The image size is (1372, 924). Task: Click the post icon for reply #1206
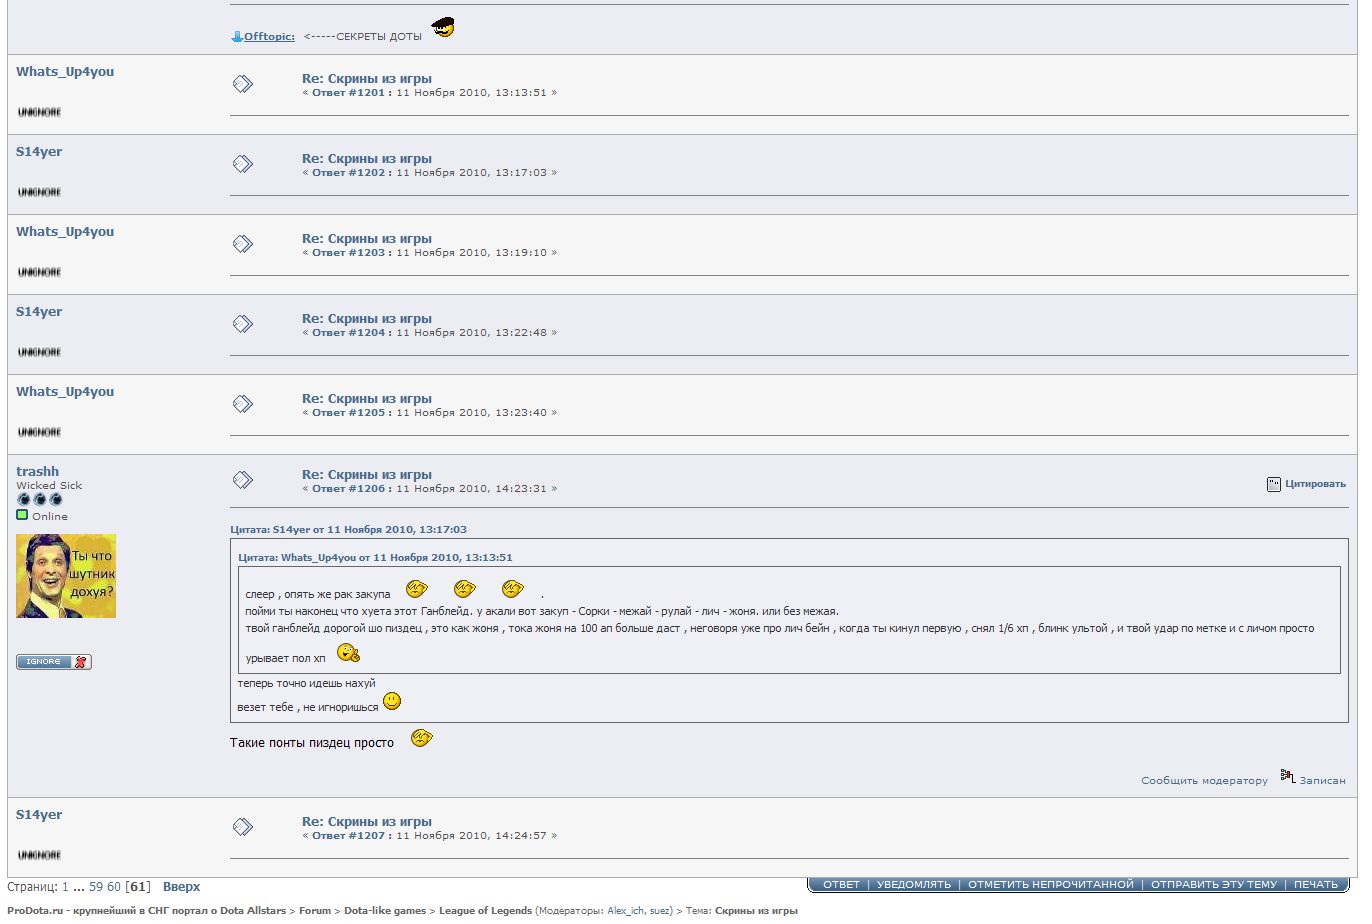[242, 480]
